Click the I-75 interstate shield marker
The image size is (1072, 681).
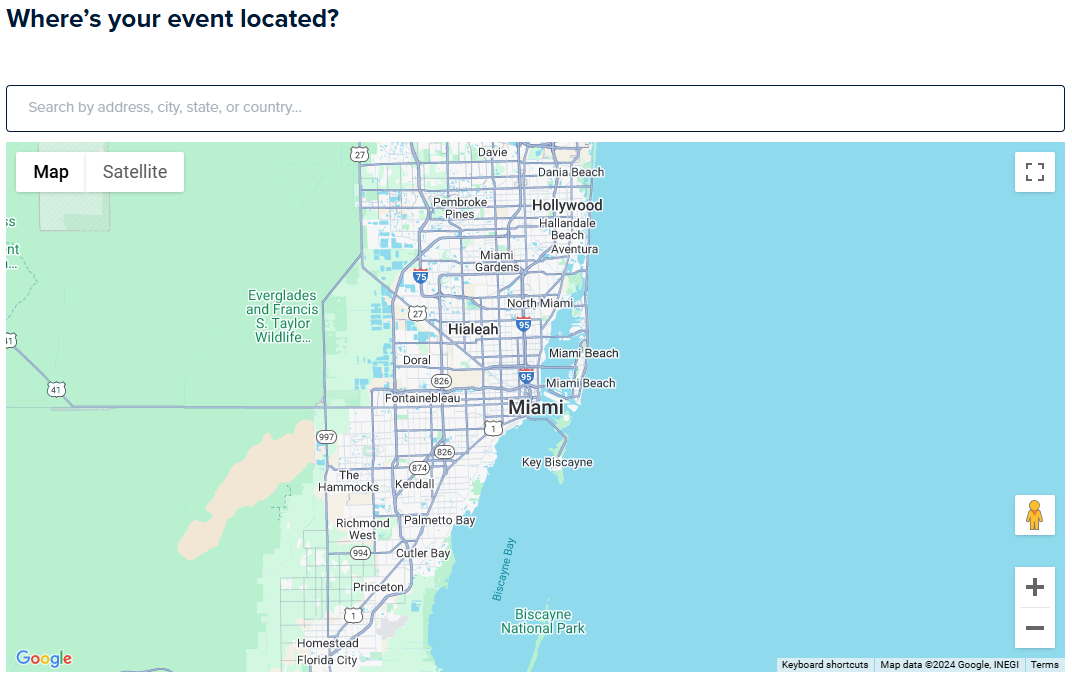click(x=420, y=275)
